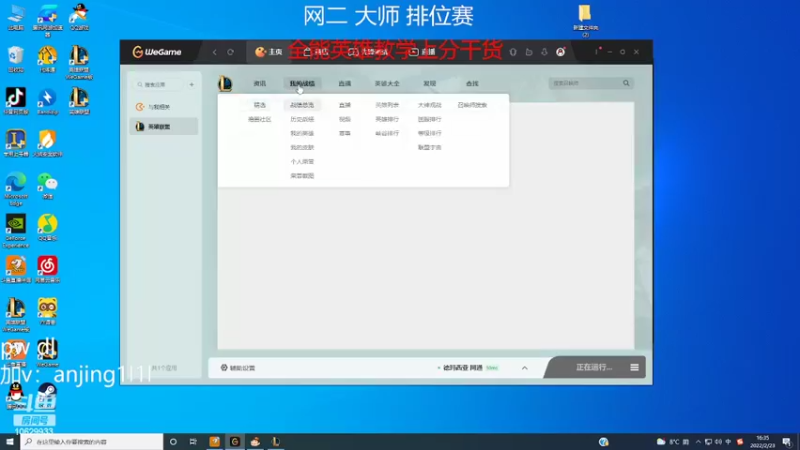This screenshot has height=450, width=800.
Task: Open the 此电脑 This PC desktop icon
Action: (16, 17)
